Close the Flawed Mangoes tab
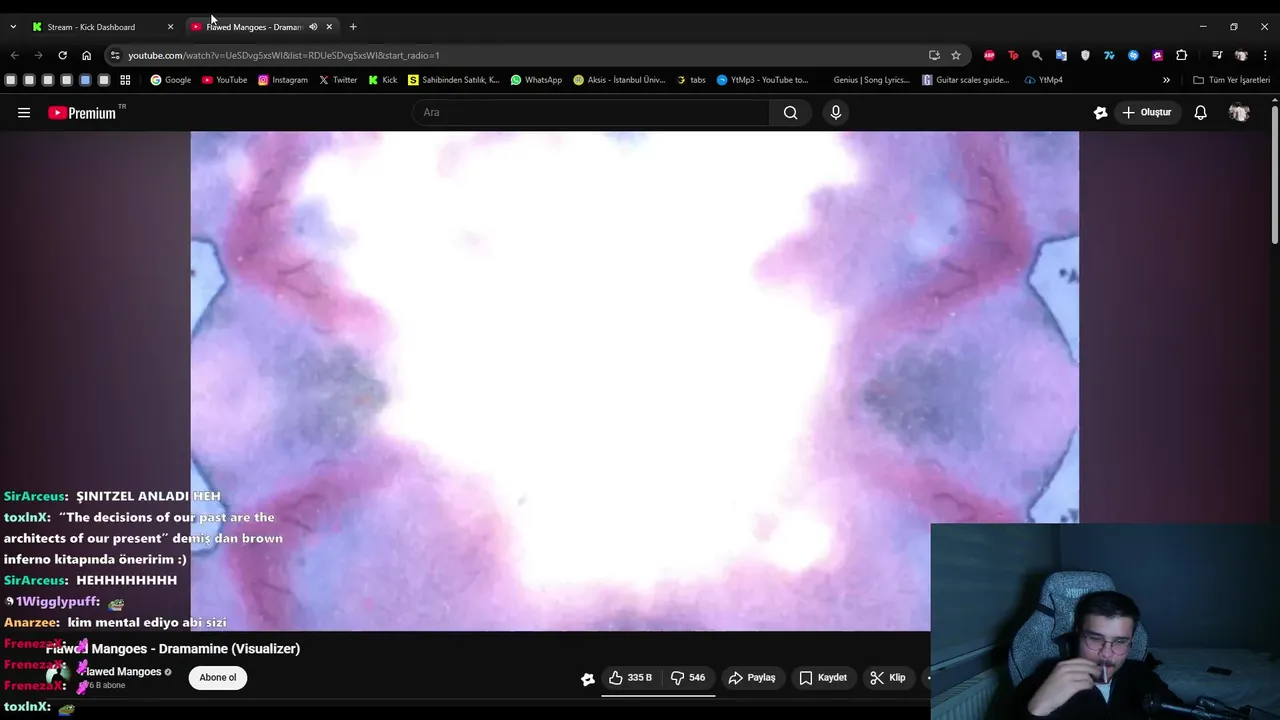1280x720 pixels. click(x=329, y=27)
